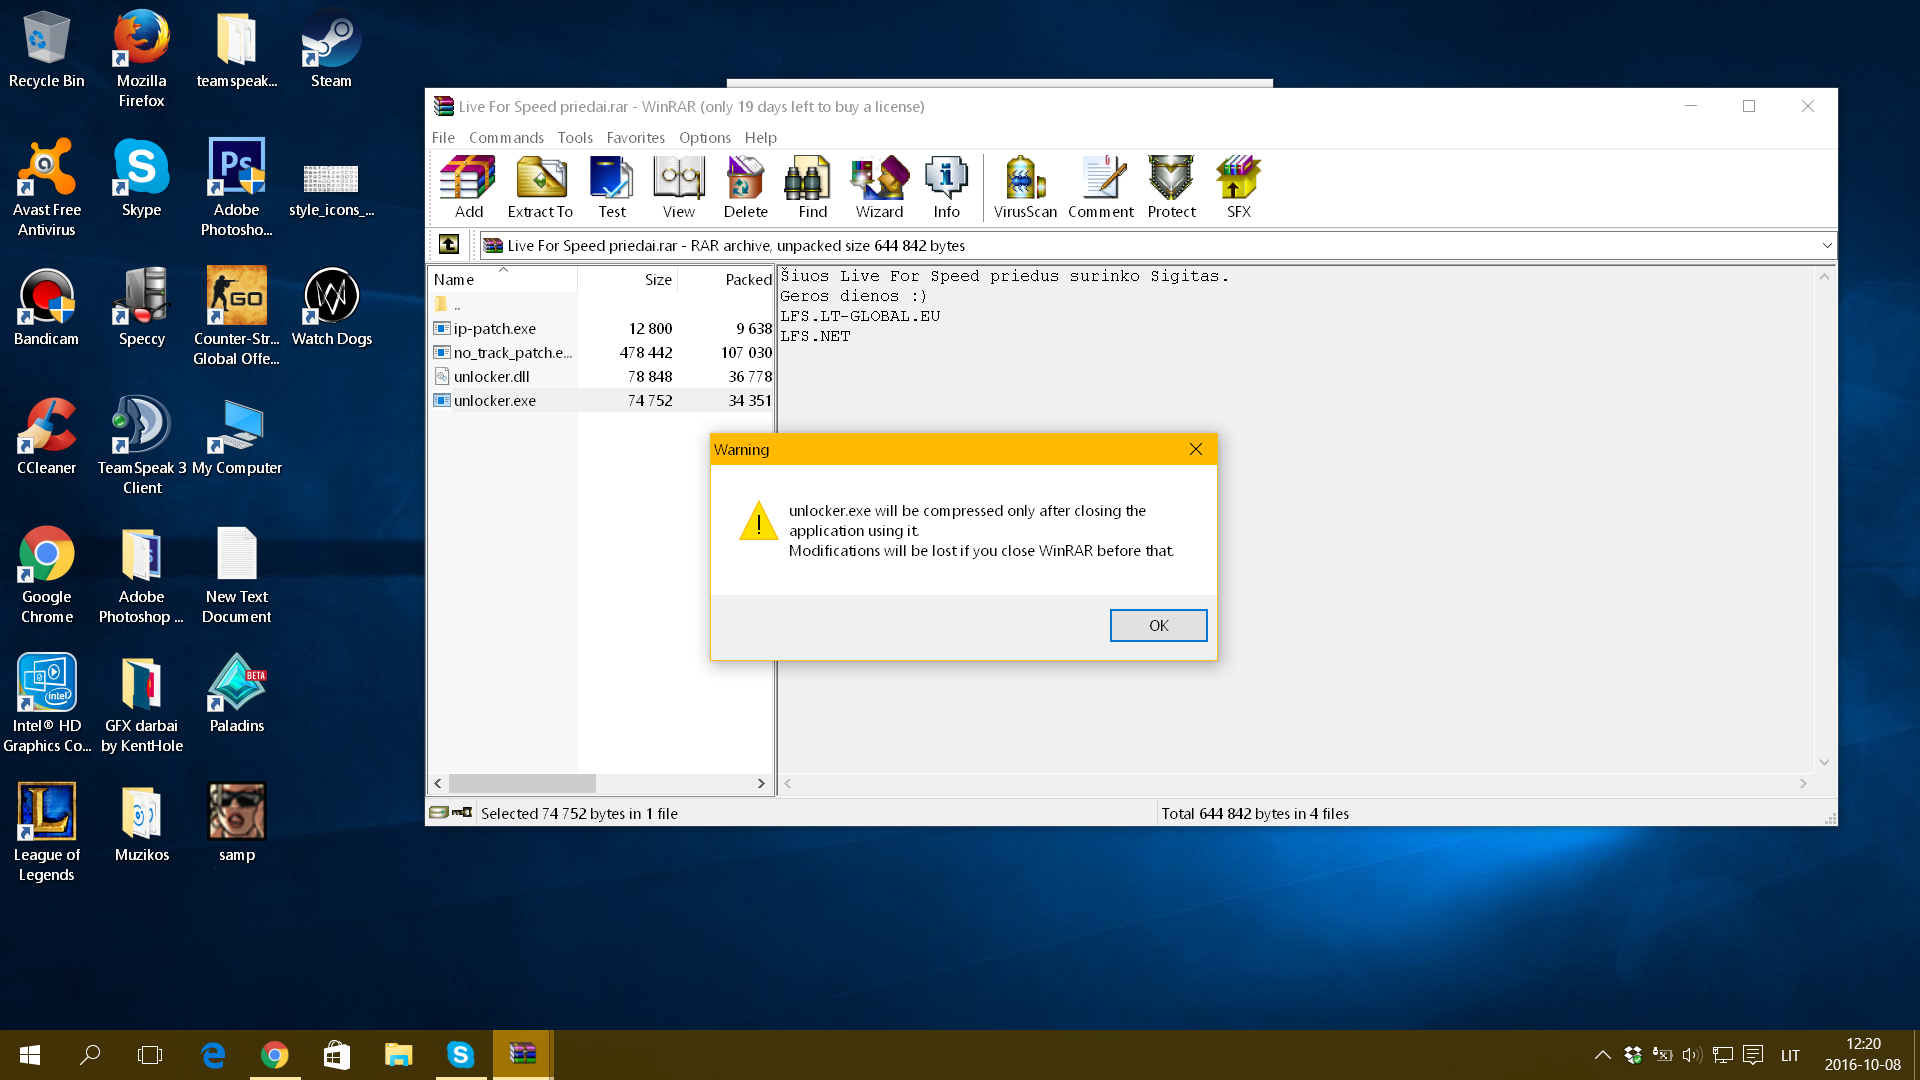Expand the archive path dropdown
The height and width of the screenshot is (1080, 1920).
[x=1826, y=245]
